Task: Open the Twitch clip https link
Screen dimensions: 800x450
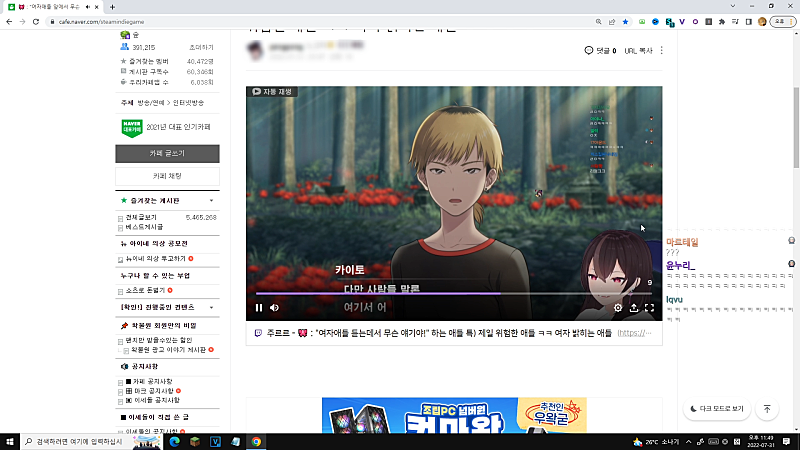Action: pyautogui.click(x=634, y=333)
